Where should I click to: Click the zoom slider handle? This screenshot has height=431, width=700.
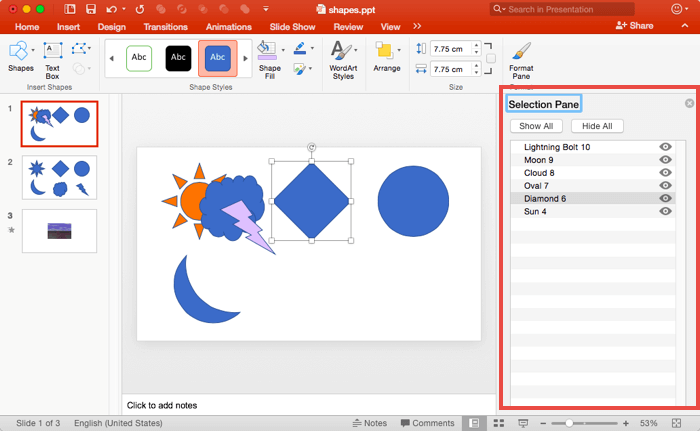point(569,423)
